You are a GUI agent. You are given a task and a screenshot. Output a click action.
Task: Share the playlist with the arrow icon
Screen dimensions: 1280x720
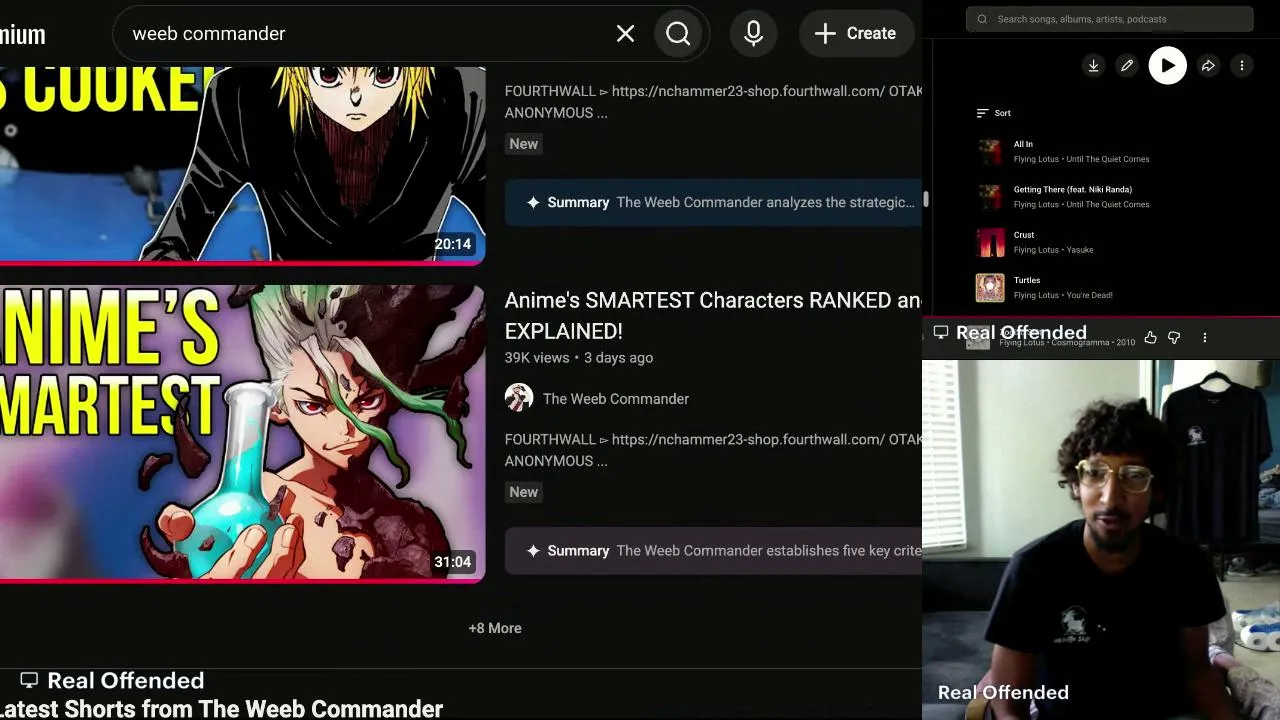tap(1208, 66)
